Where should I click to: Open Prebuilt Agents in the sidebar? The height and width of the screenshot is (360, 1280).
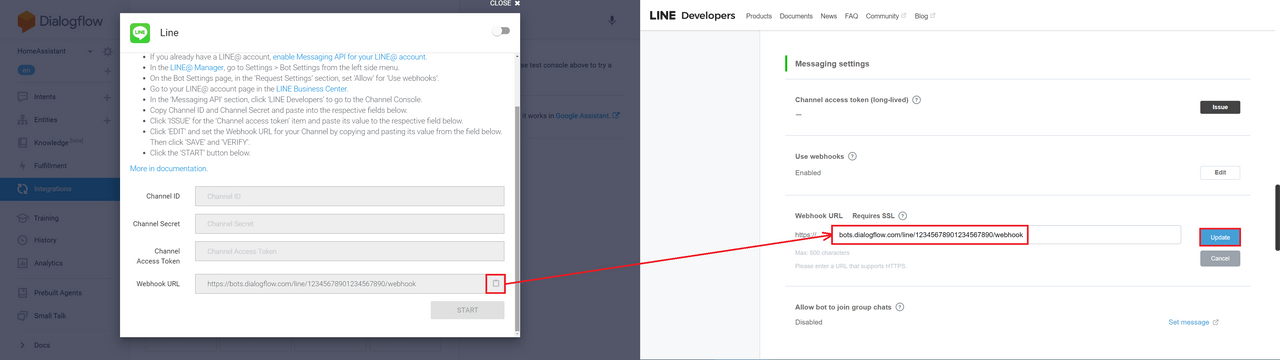[57, 292]
